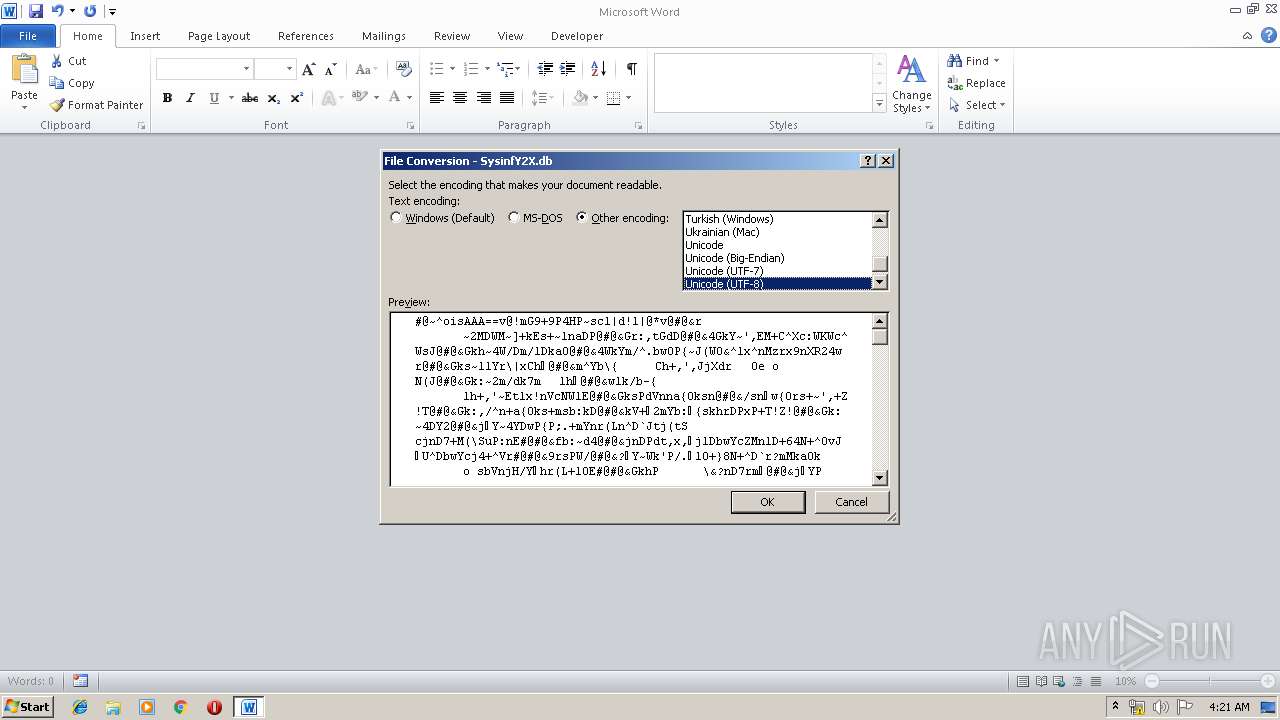
Task: Click the Paste icon in Clipboard group
Action: tap(24, 70)
